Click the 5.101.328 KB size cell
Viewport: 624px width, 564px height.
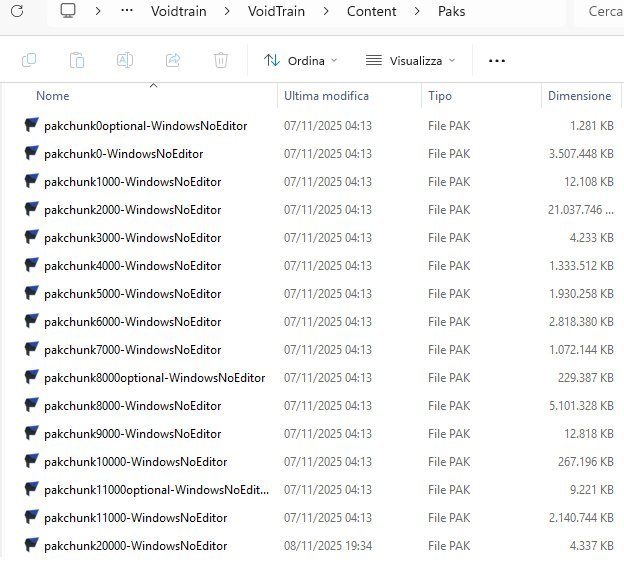coord(581,406)
